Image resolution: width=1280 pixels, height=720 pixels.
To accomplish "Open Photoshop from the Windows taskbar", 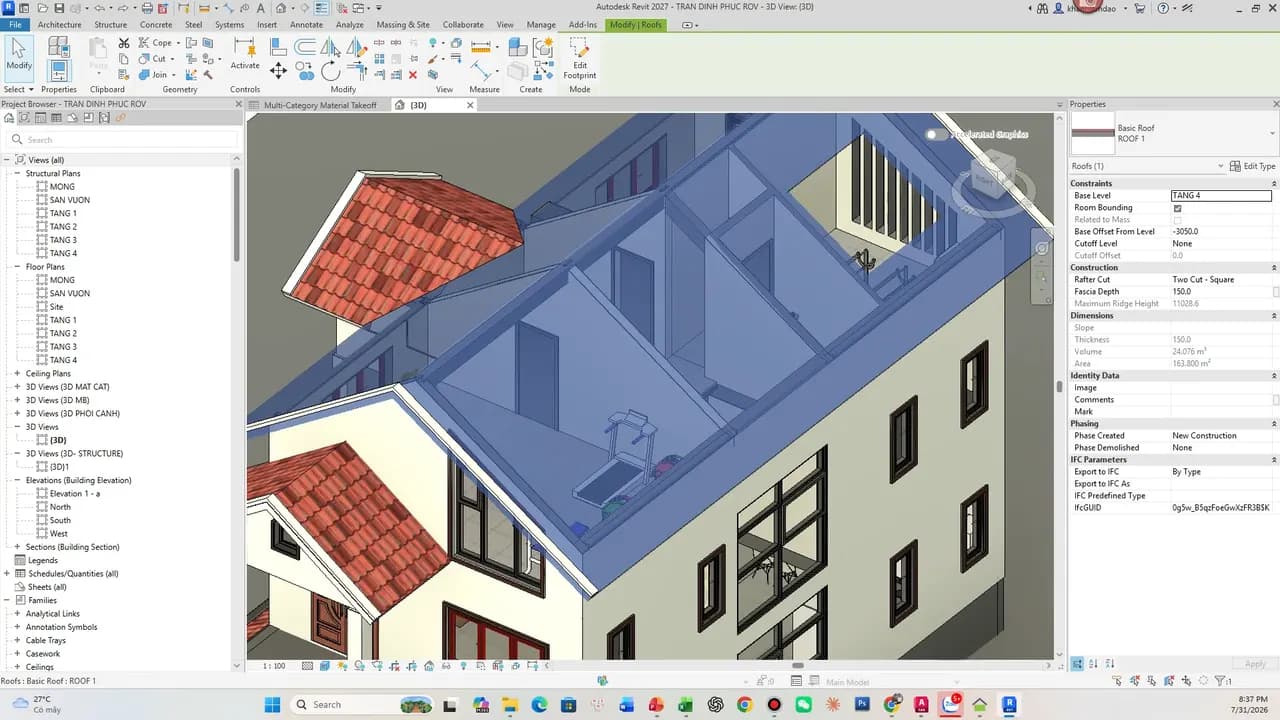I will click(x=862, y=705).
